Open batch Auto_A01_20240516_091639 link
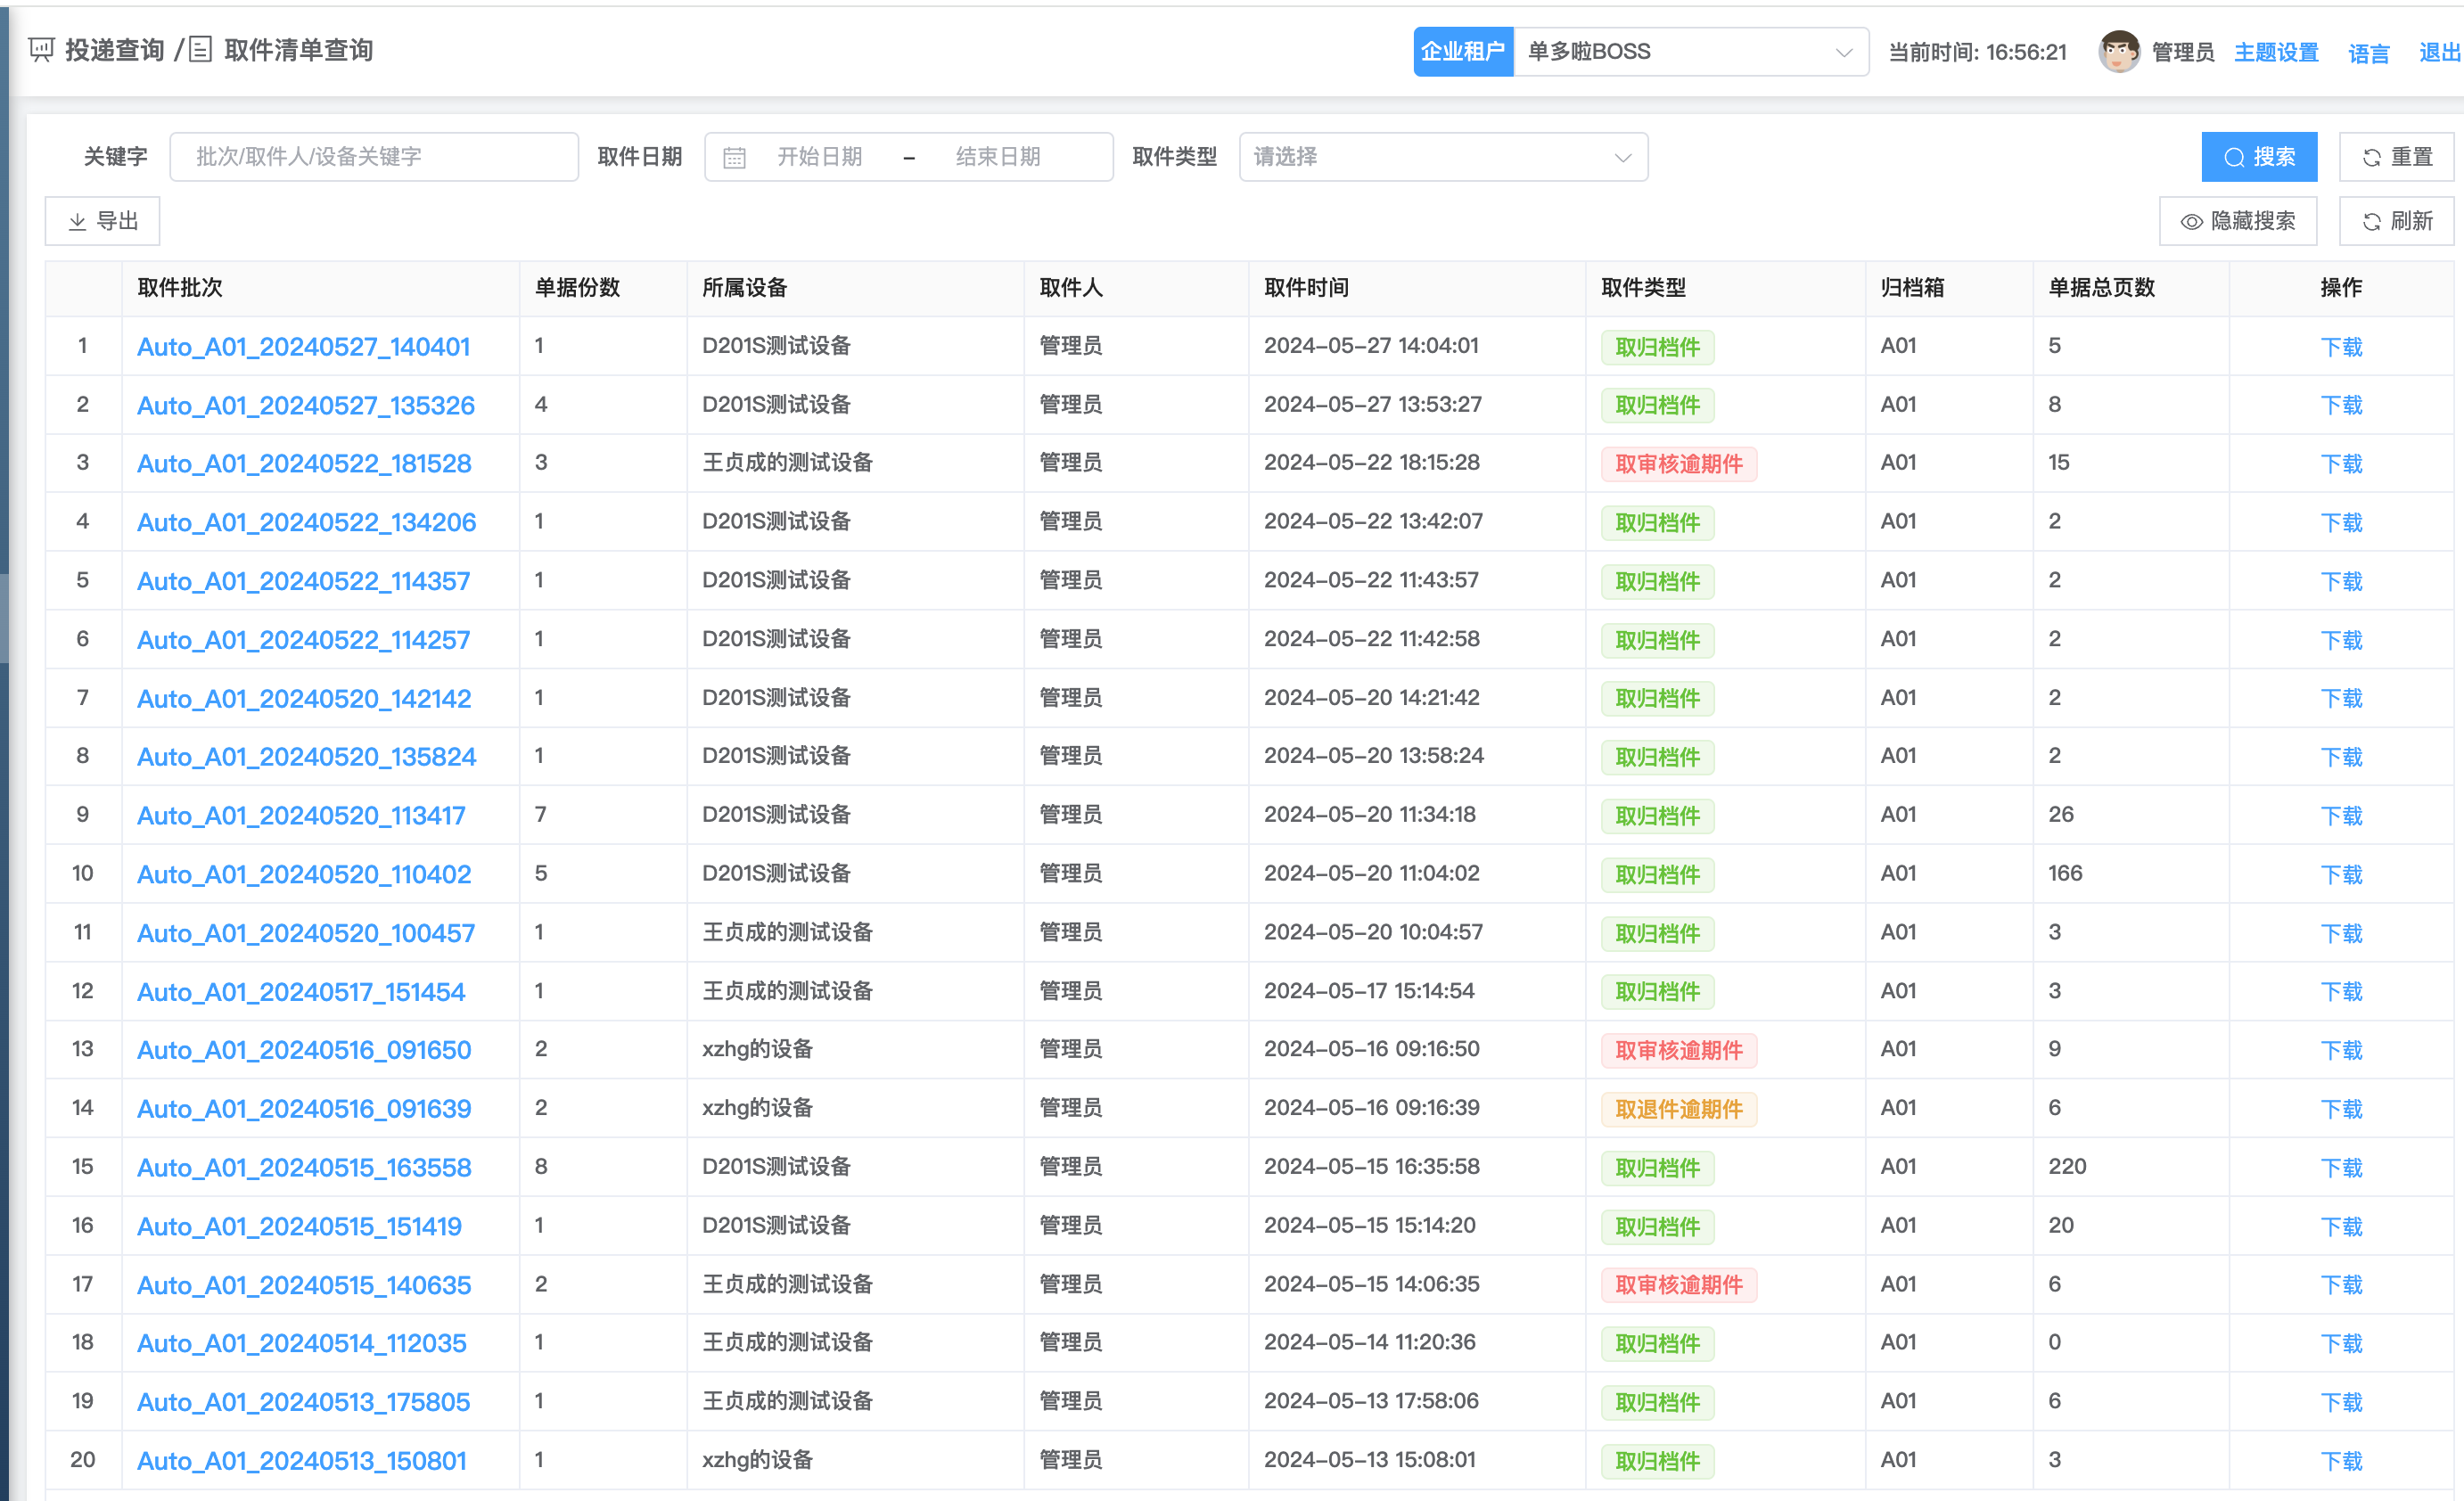Screen dimensions: 2464x1501 (303, 1109)
